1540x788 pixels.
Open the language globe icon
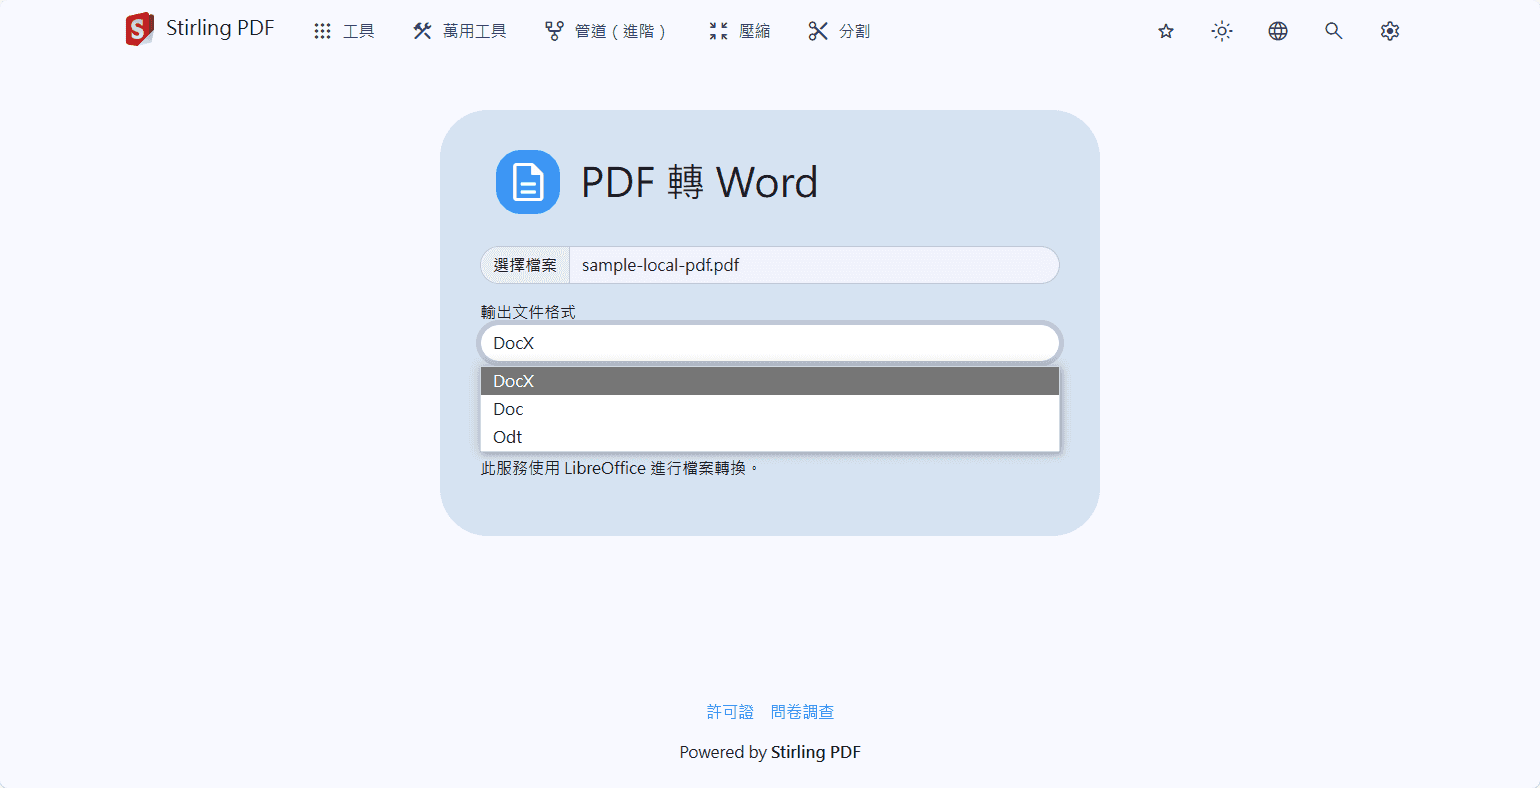[1278, 31]
